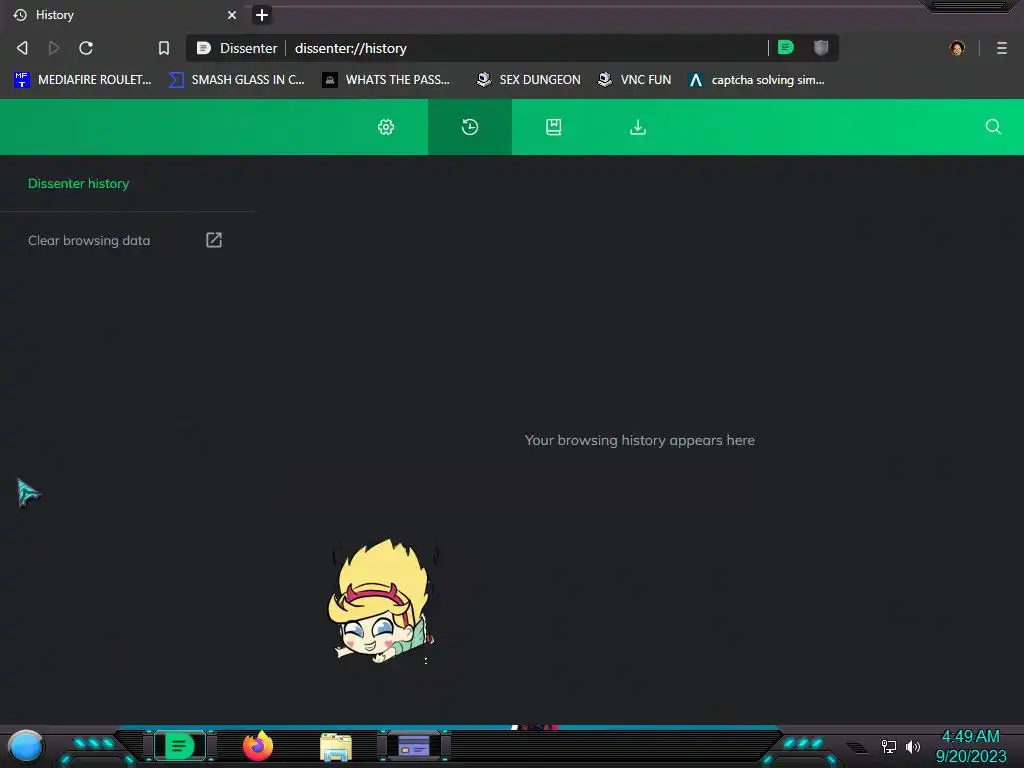1024x768 pixels.
Task: Open Settings via gear icon
Action: [386, 127]
